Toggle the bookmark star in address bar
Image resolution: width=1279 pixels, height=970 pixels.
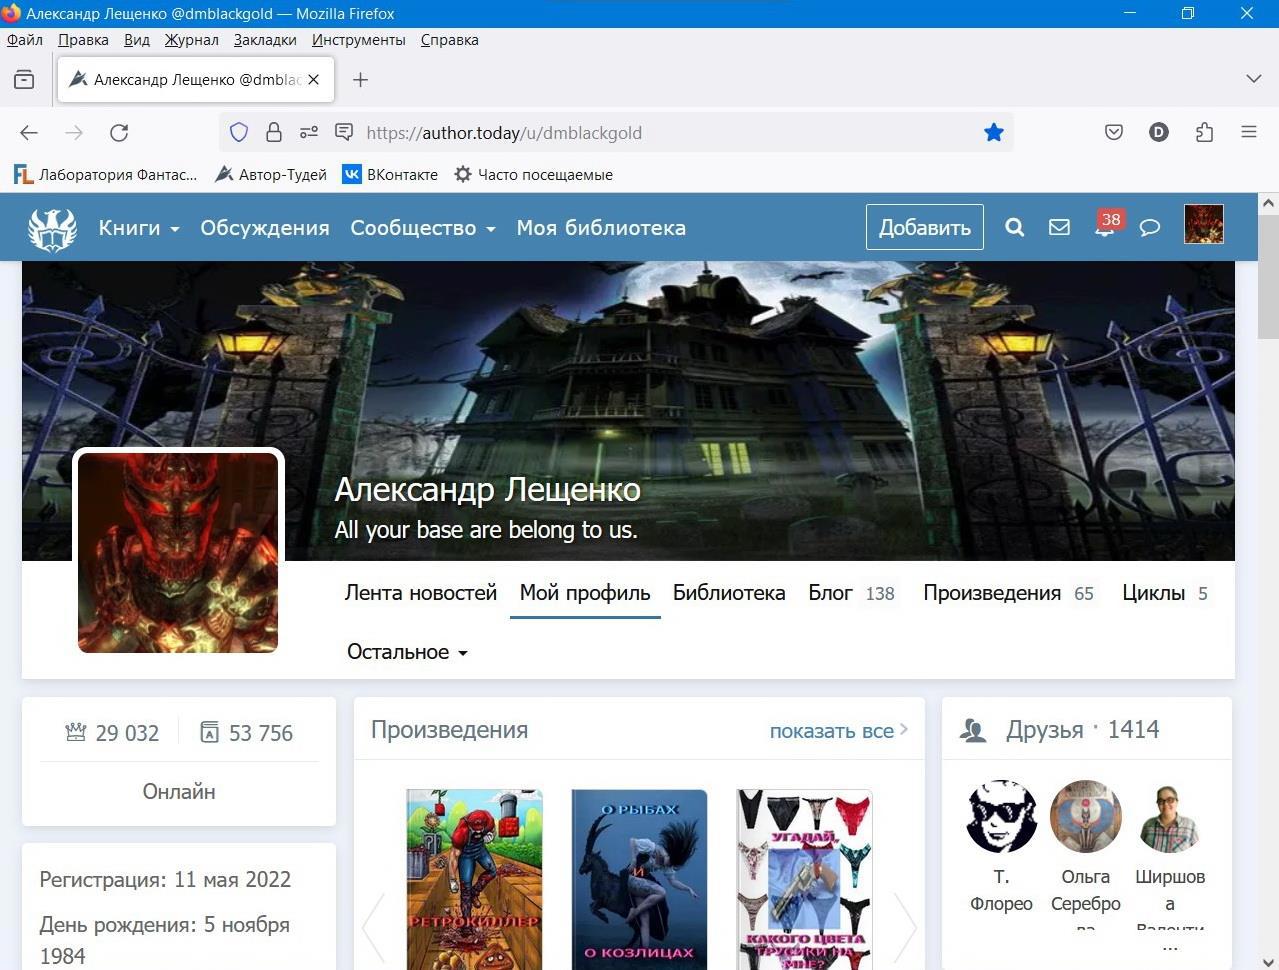click(x=993, y=133)
